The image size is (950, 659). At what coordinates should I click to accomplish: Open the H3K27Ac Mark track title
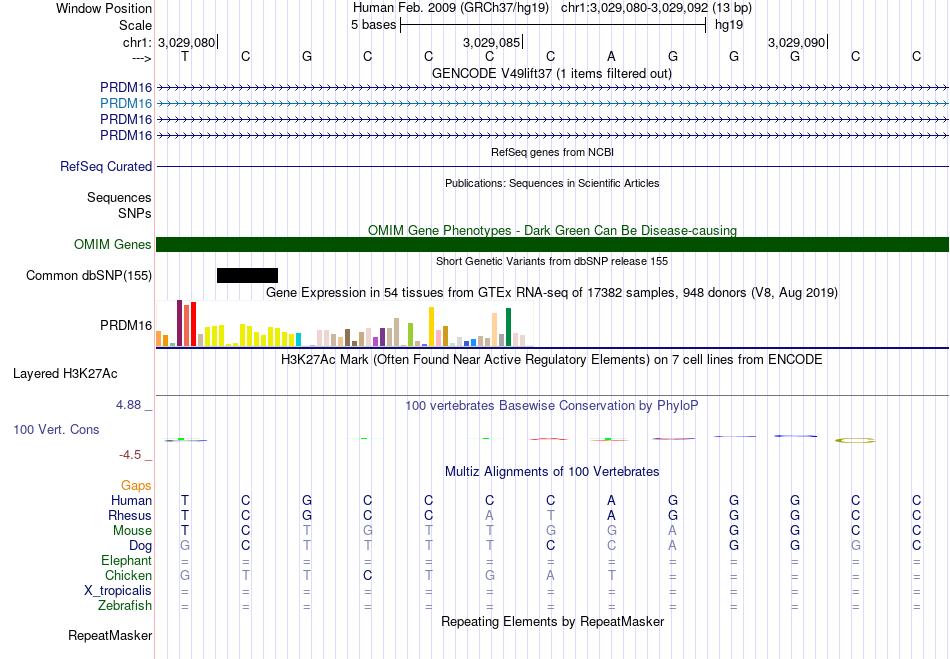click(x=552, y=360)
